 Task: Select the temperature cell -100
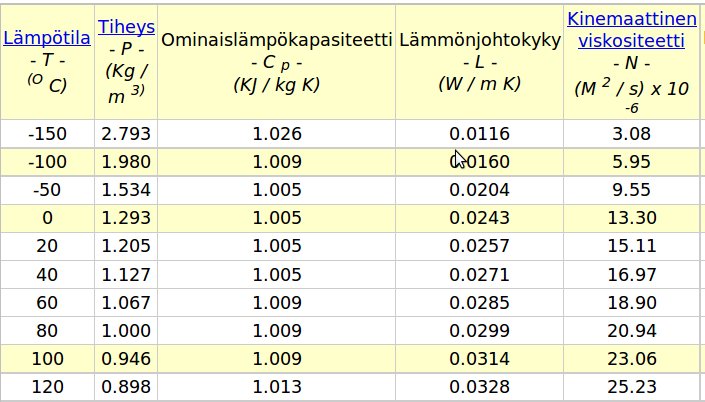[x=47, y=161]
